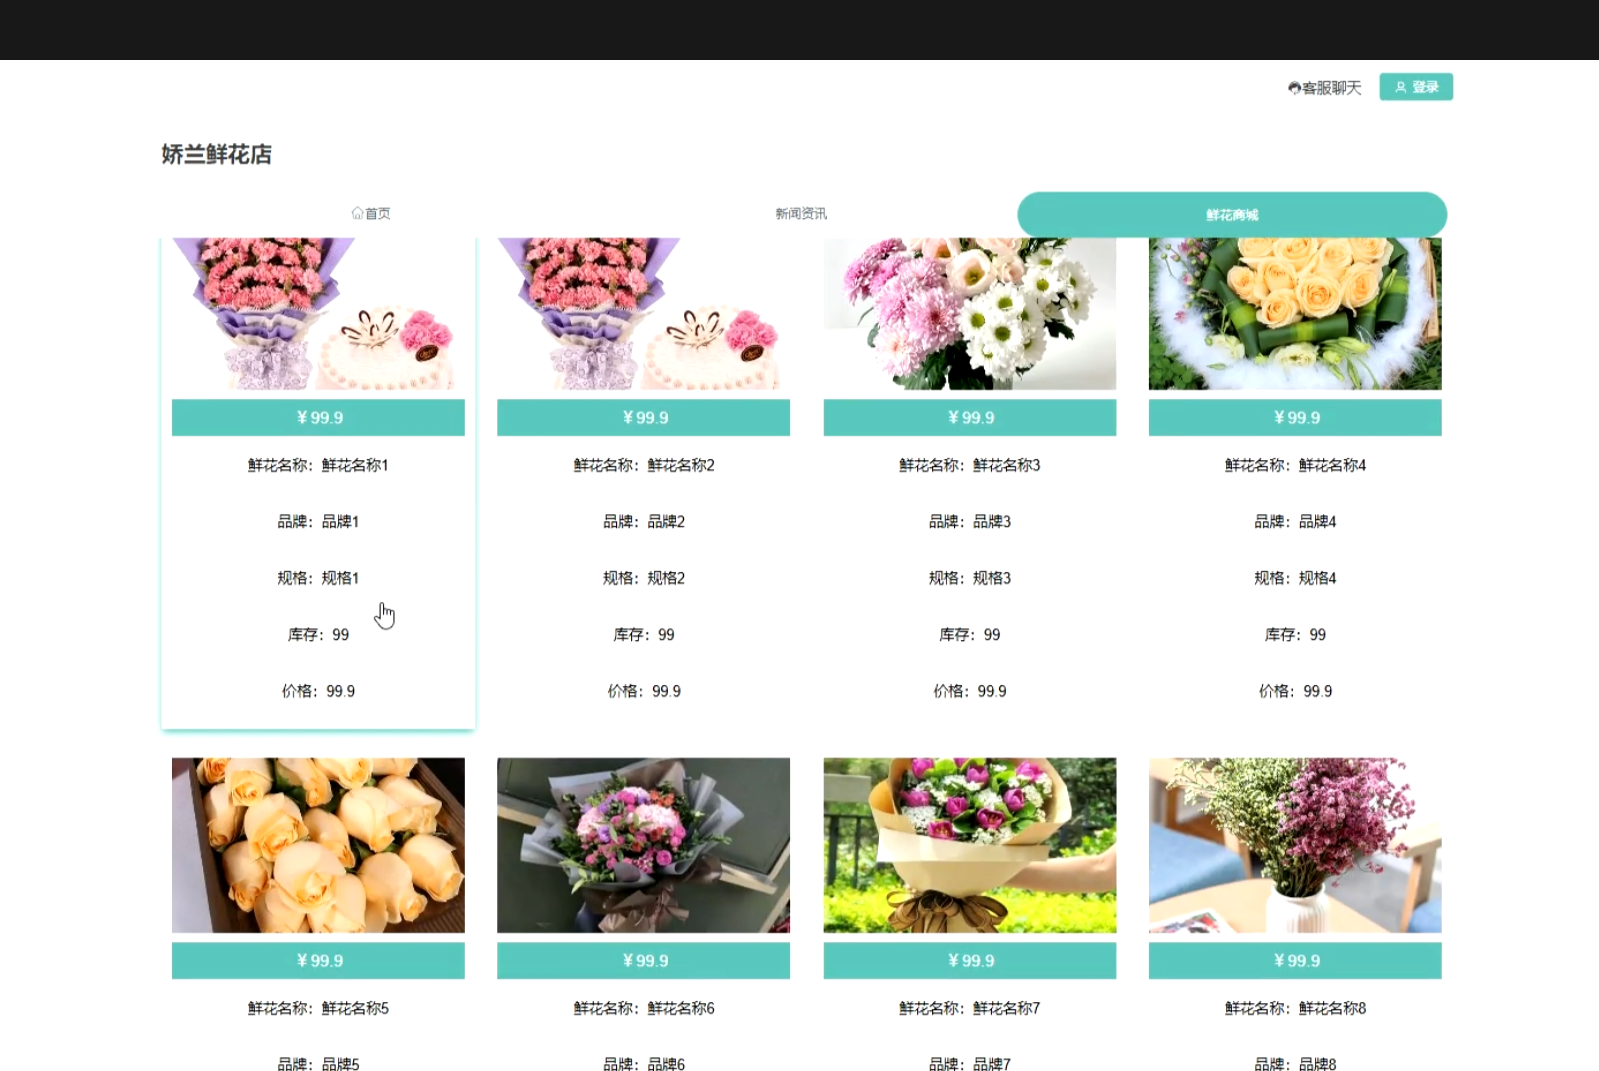
Task: Click the ¥99.9 price bar of 鲜花名称3
Action: coord(969,417)
